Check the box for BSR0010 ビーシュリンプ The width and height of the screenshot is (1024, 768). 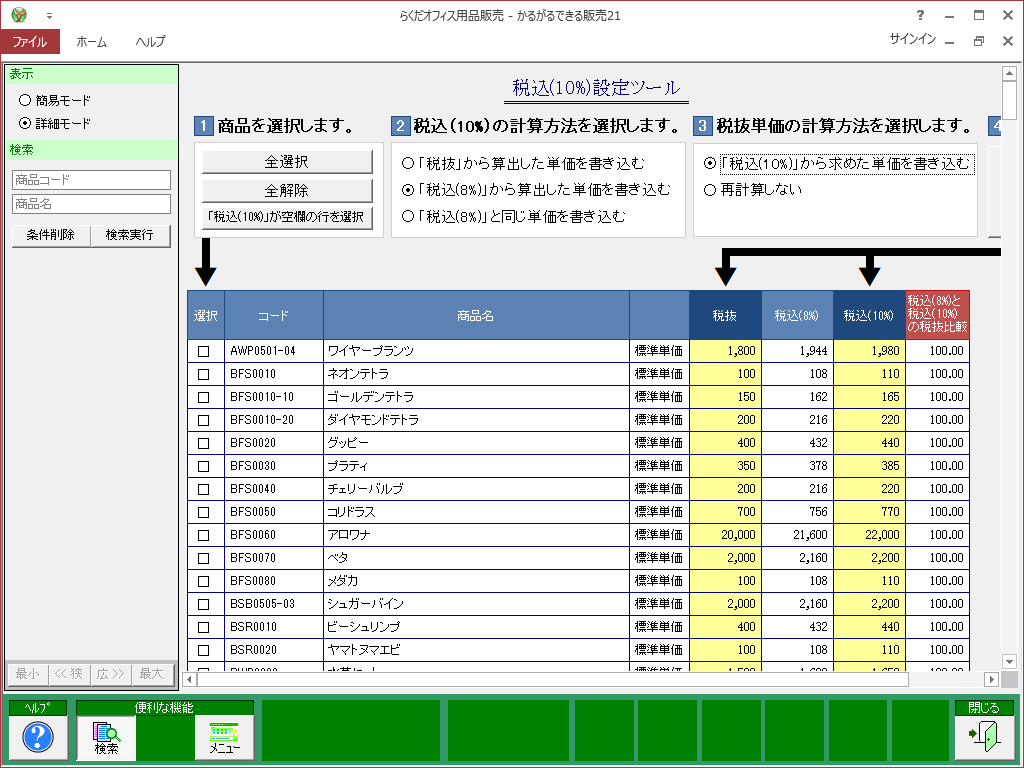(204, 628)
